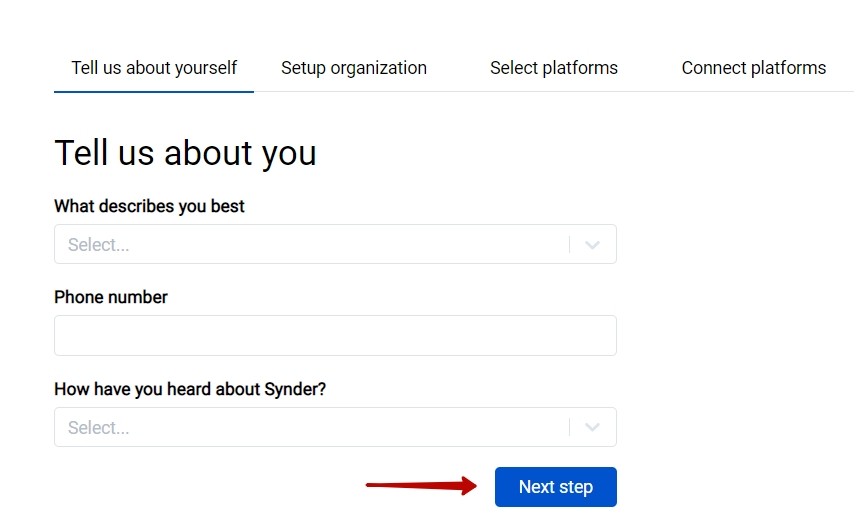
Task: Click the Select... placeholder under What describes you best
Action: point(98,245)
